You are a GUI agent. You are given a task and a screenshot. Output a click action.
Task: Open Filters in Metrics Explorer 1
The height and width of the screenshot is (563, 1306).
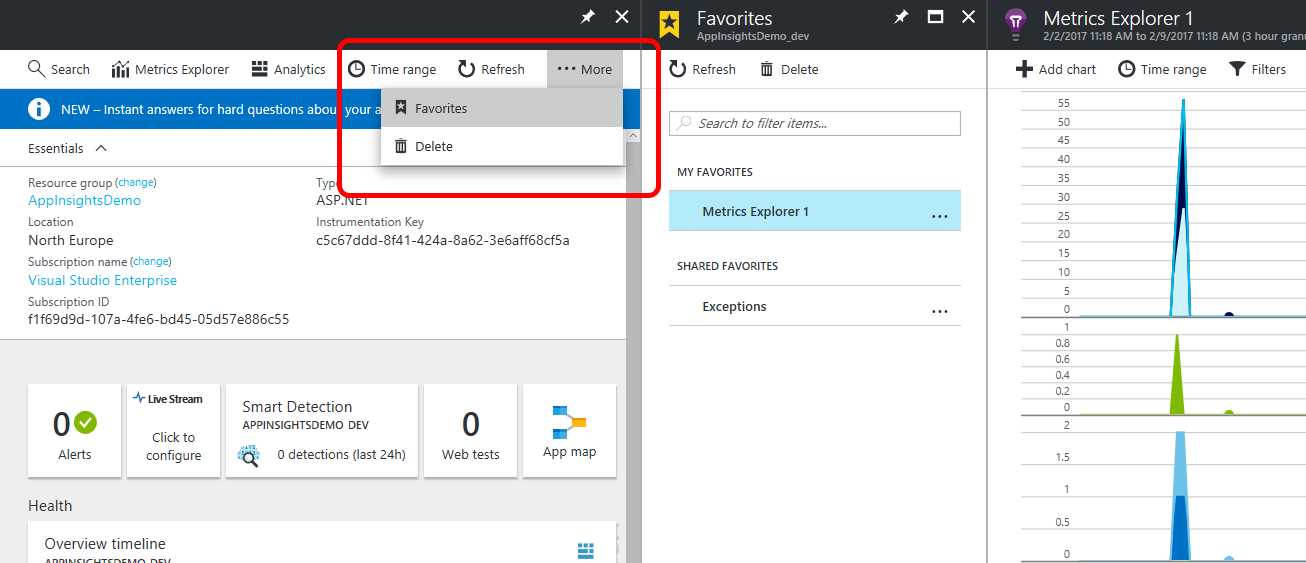click(1257, 69)
